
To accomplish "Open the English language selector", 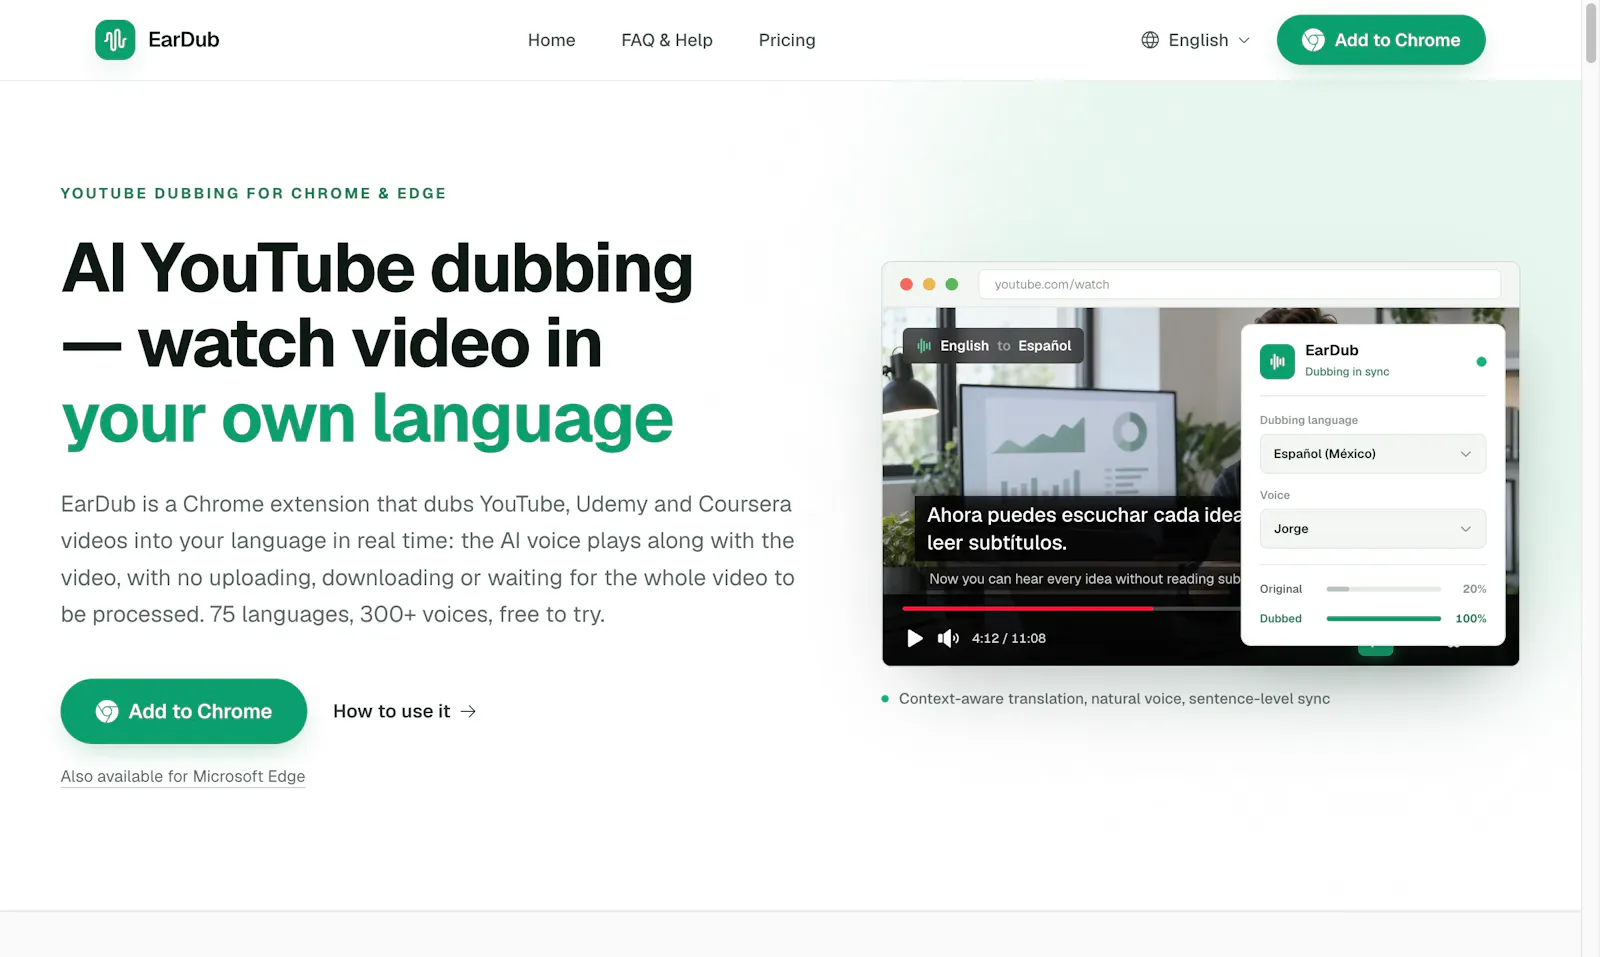I will (1196, 40).
